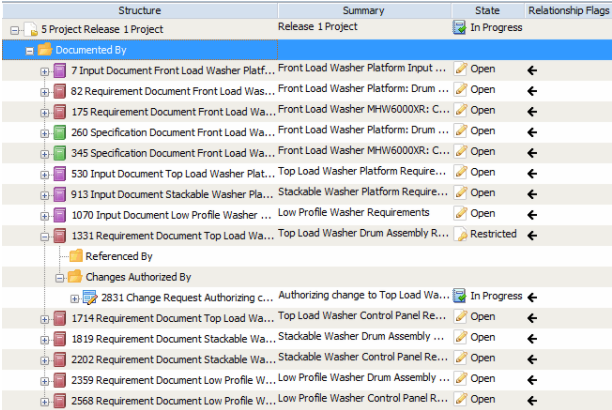Click summary 'Low Profile Washer Requirements'
This screenshot has height=410, width=612.
coord(354,212)
